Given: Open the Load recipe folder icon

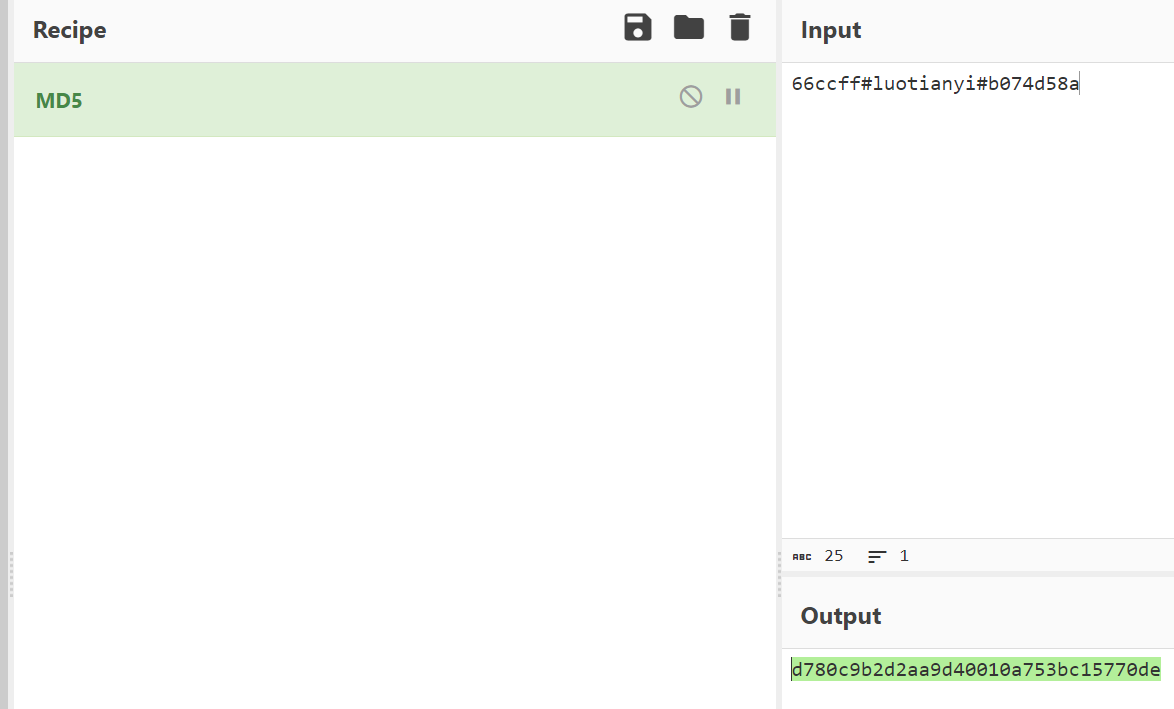Looking at the screenshot, I should coord(689,28).
